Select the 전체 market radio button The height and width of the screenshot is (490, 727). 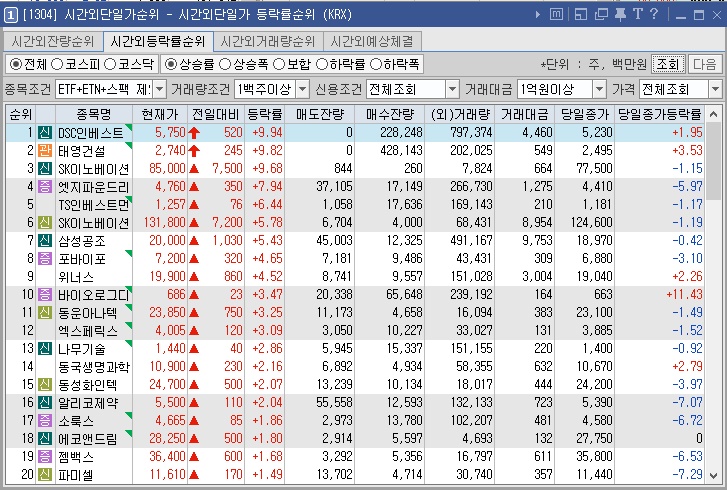click(x=15, y=64)
